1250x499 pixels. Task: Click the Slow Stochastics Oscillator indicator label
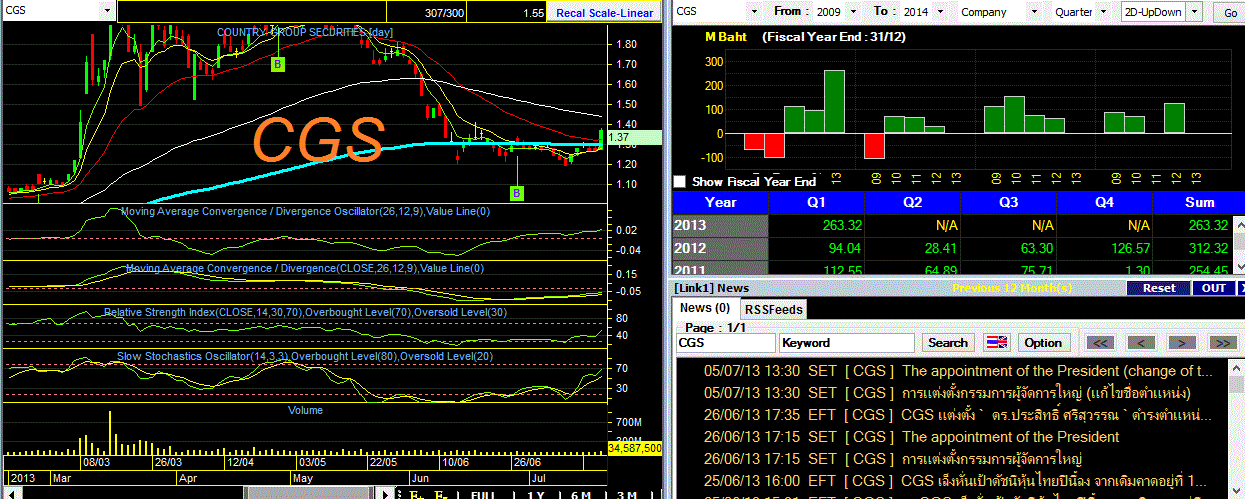(305, 356)
